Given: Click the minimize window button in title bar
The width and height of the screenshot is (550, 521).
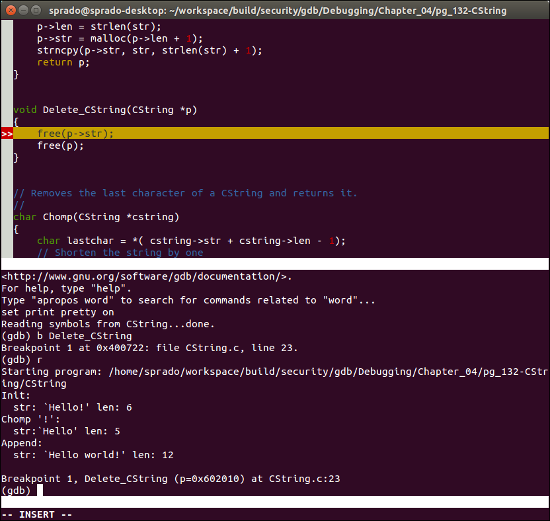Looking at the screenshot, I should (23, 10).
